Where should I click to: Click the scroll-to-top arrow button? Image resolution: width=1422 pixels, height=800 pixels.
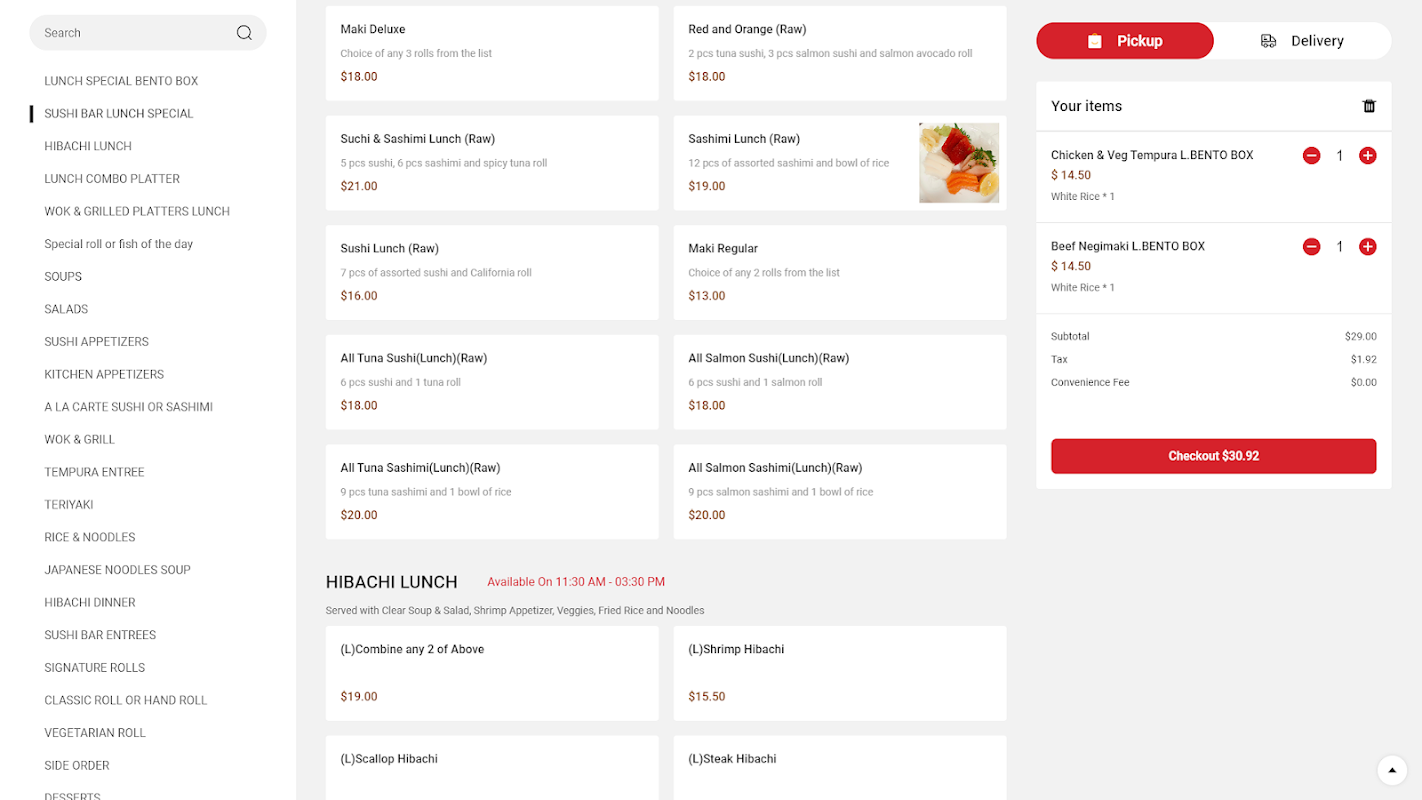coord(1391,770)
